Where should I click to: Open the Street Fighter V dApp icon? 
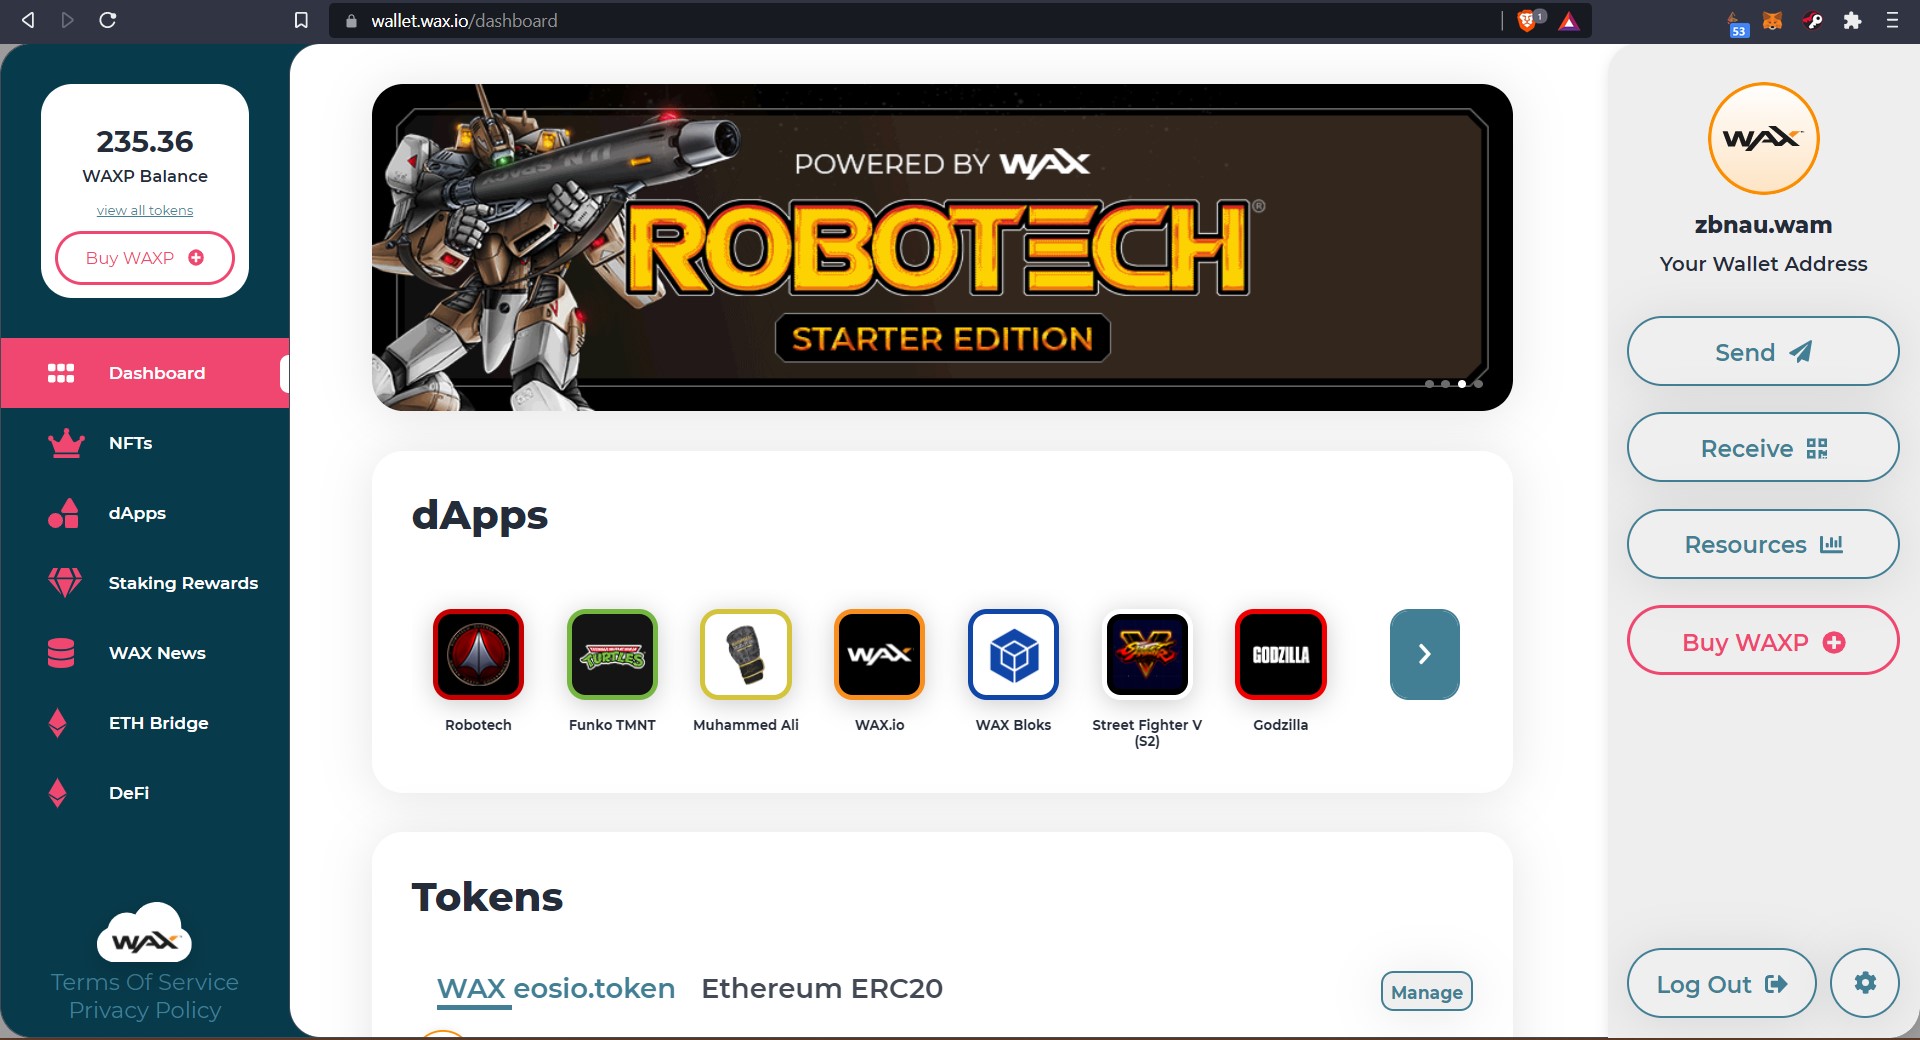[x=1147, y=654]
